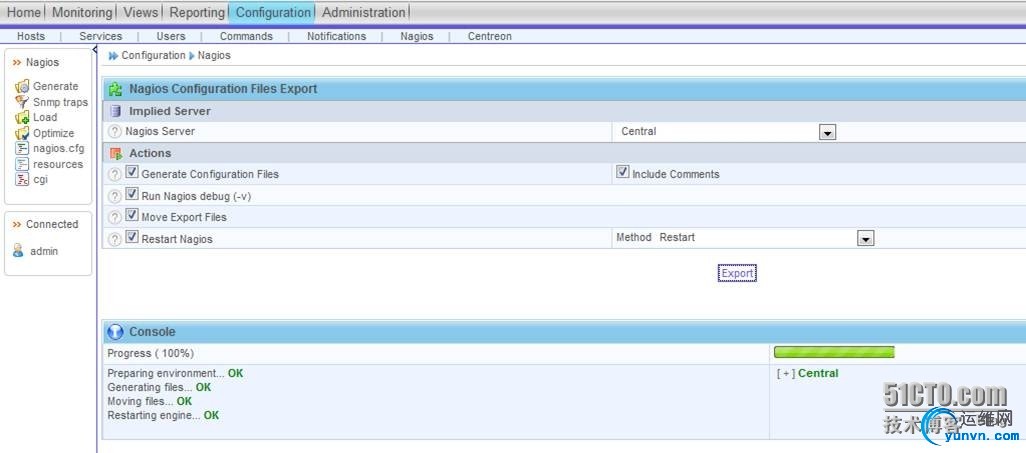Click the breadcrumb arrow icon before Configuration

click(x=113, y=56)
